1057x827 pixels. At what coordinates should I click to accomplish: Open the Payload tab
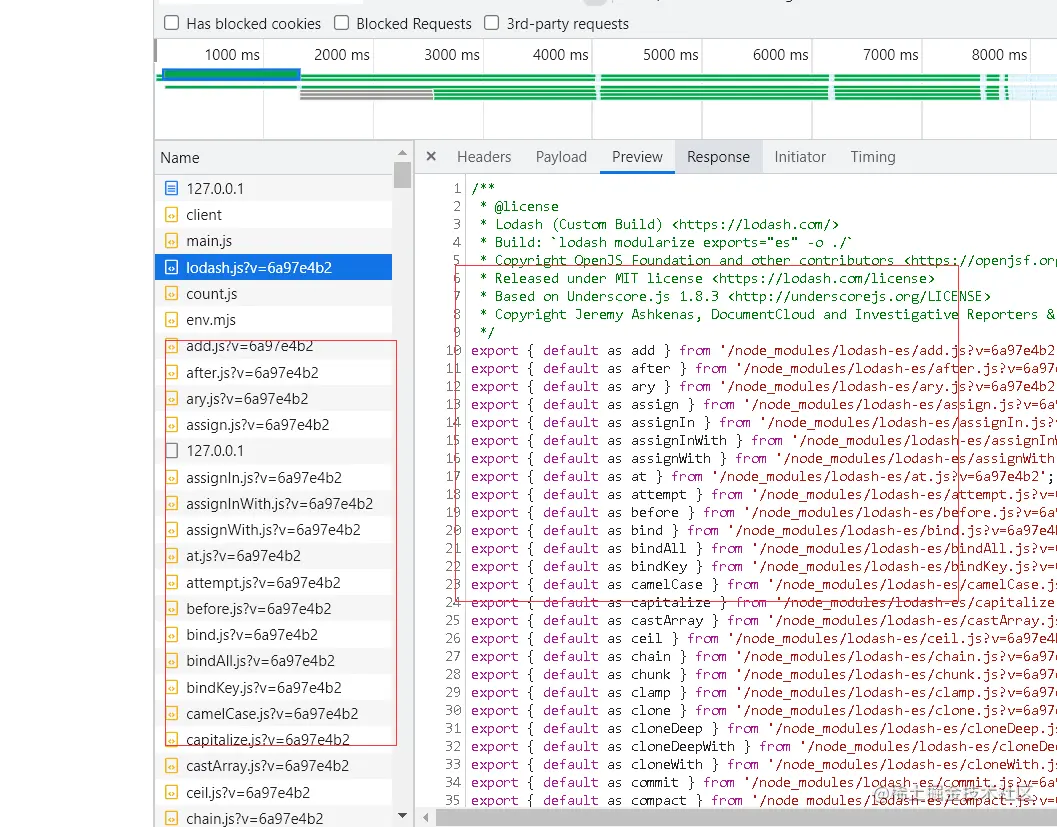tap(561, 157)
